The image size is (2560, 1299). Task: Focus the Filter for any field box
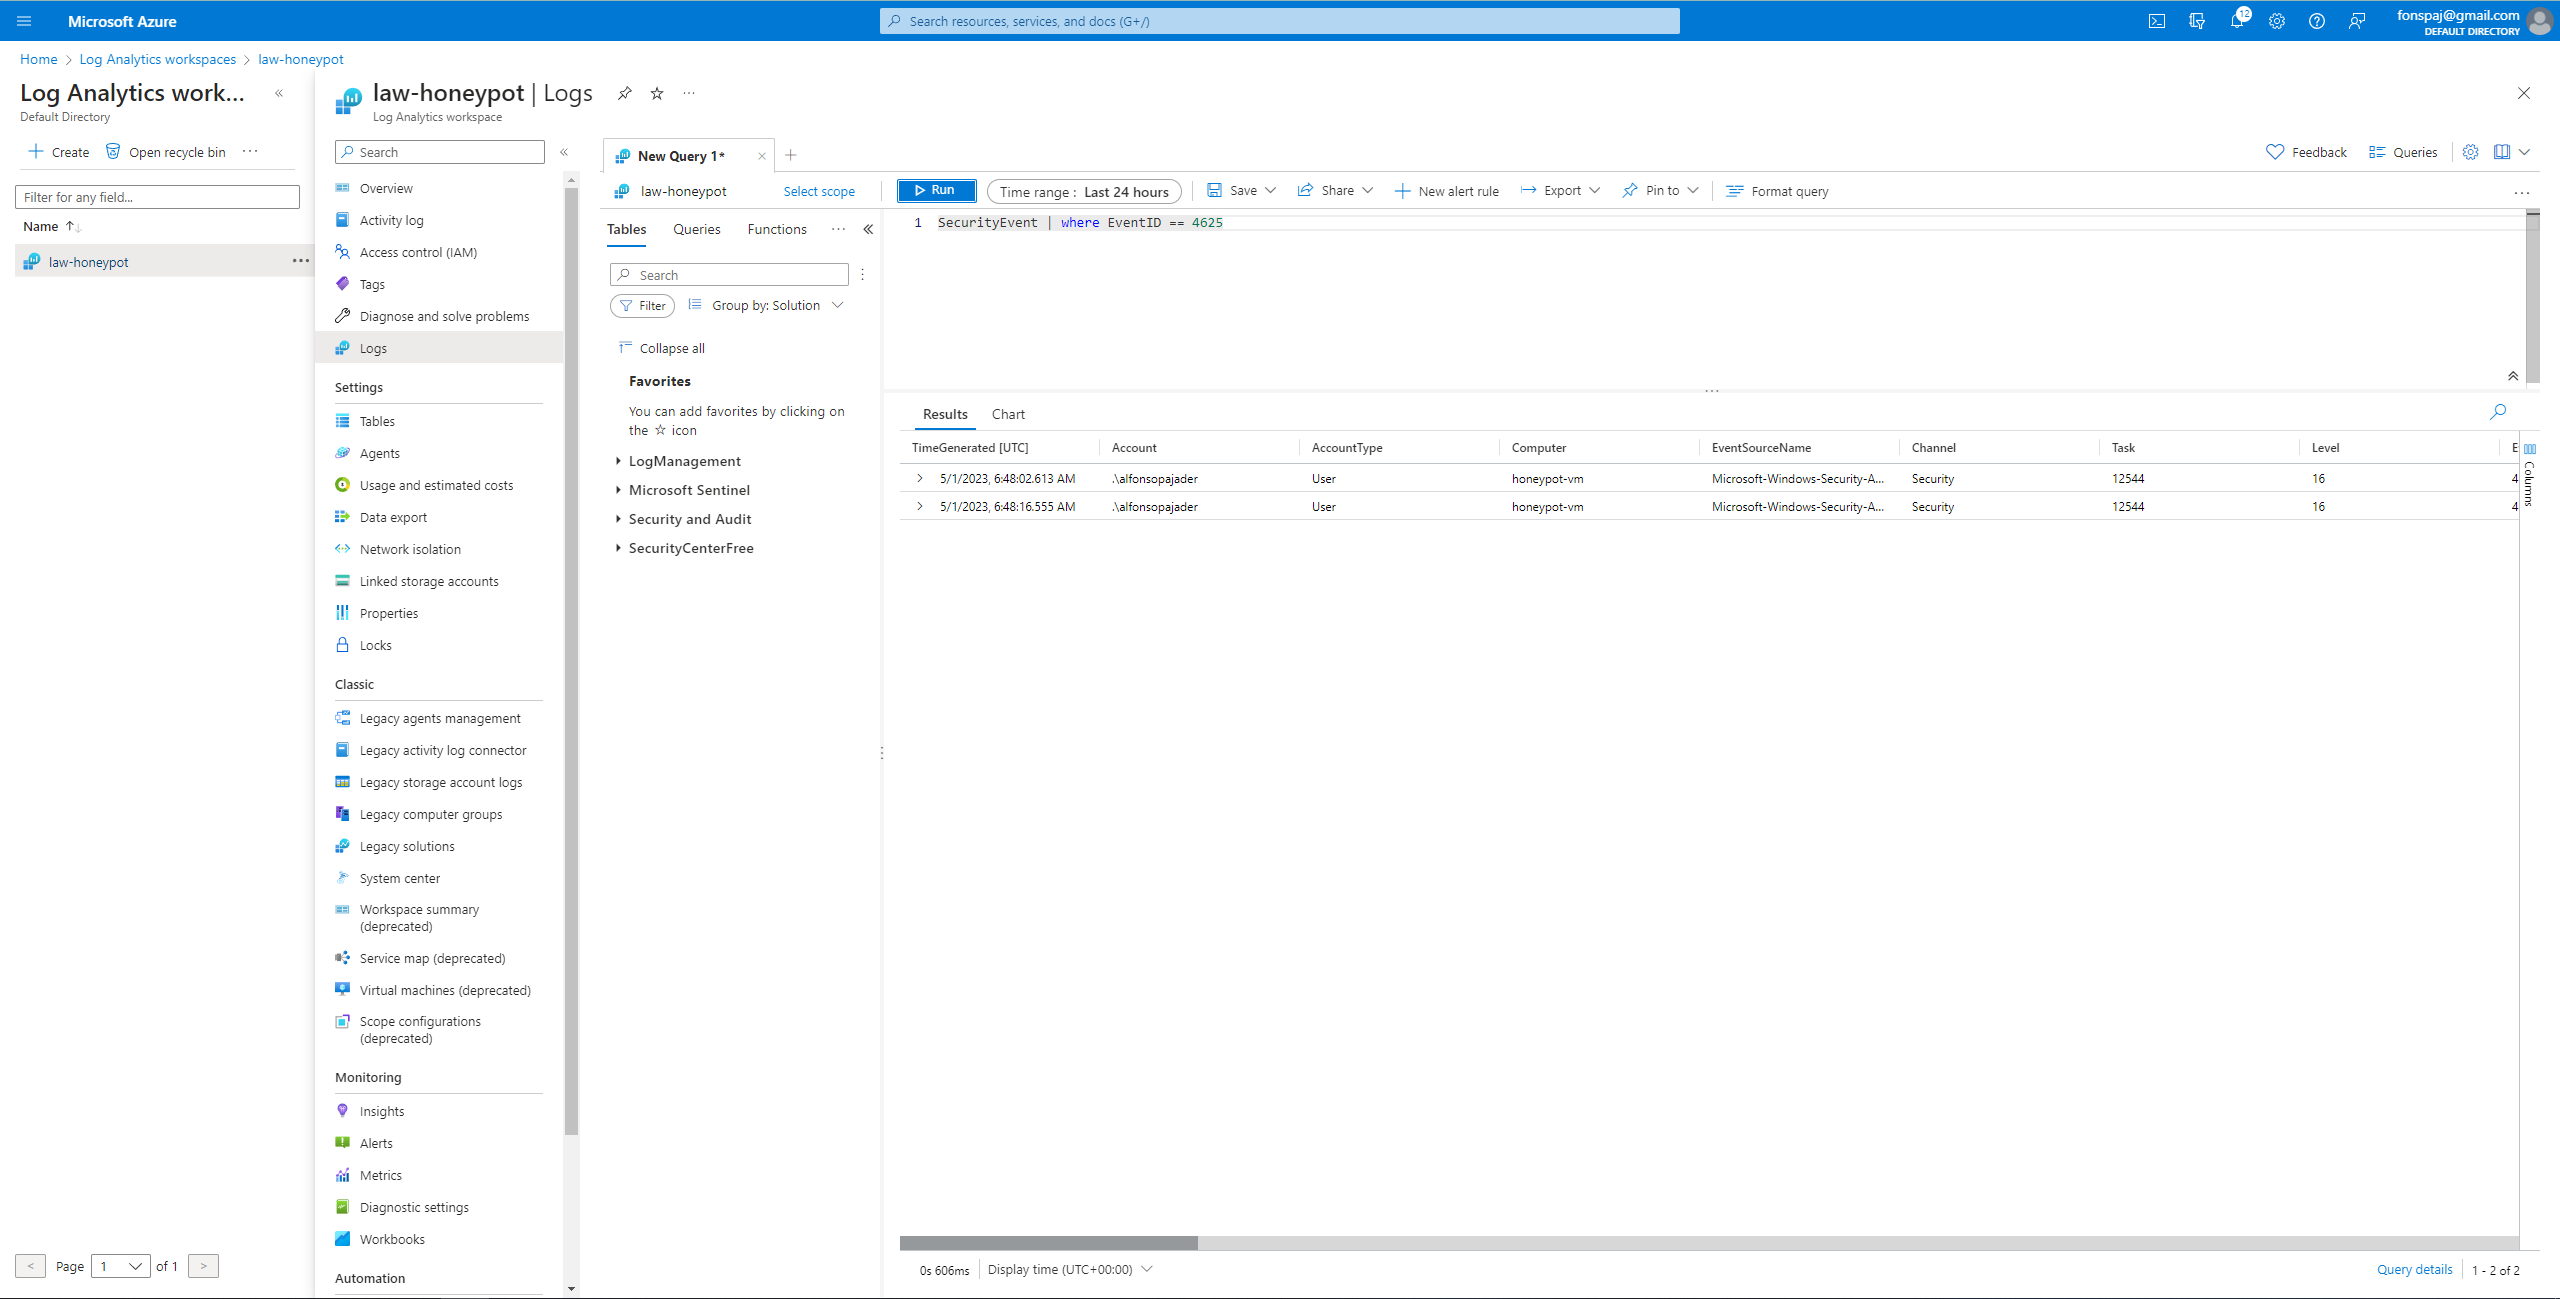click(157, 197)
